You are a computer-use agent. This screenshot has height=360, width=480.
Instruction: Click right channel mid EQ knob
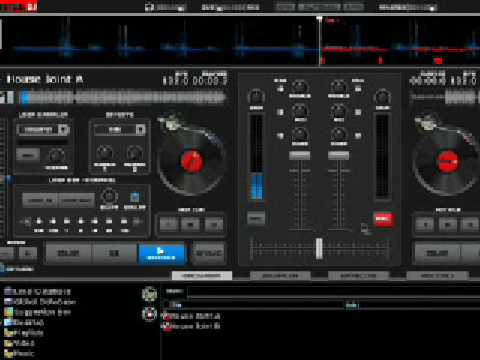pos(338,110)
